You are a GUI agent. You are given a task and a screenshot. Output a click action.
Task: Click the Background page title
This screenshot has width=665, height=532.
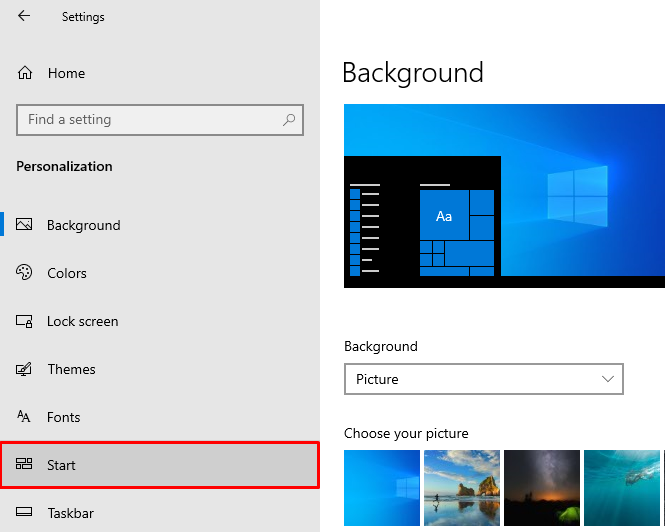[413, 73]
